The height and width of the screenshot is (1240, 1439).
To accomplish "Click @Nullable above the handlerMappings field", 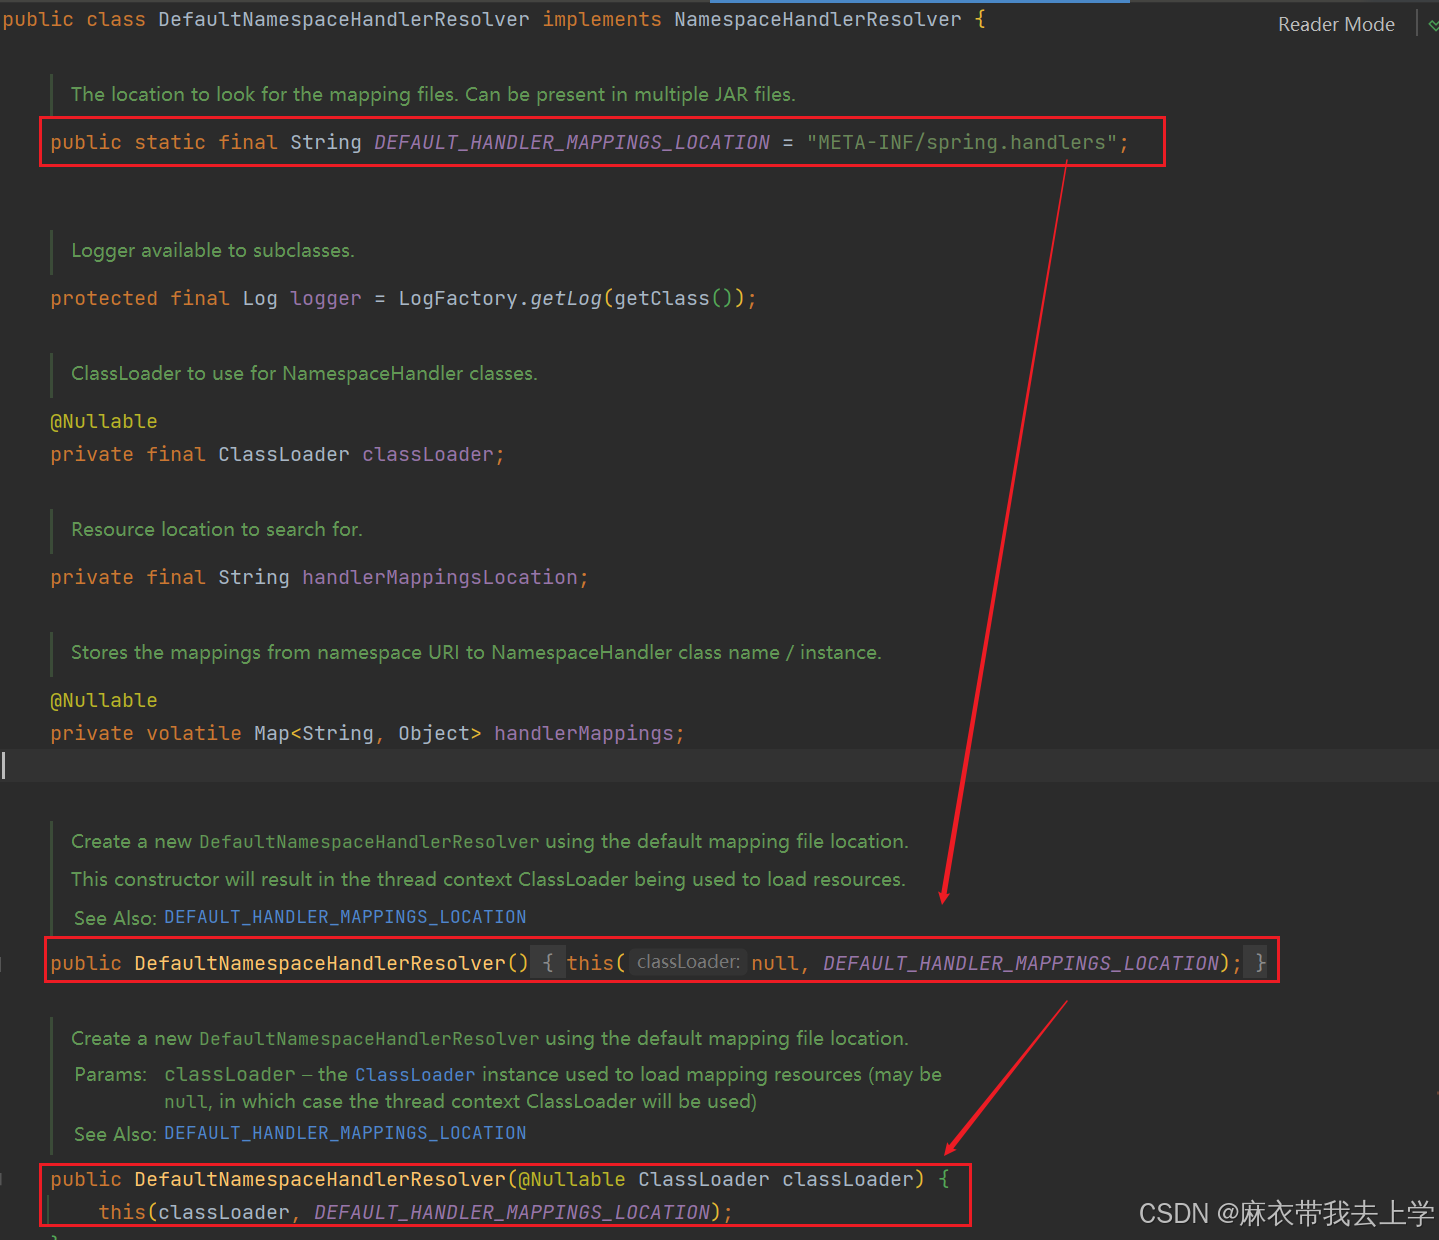I will click(x=104, y=700).
